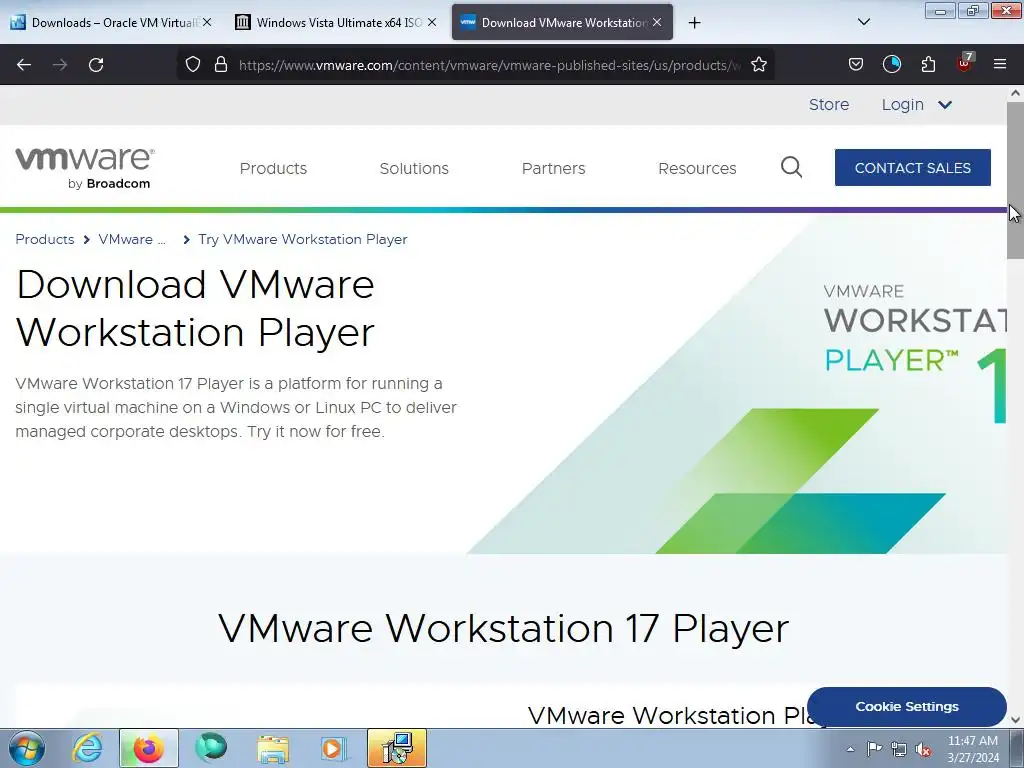Close the Windows Vista Ultimate x64 tab
This screenshot has width=1024, height=768.
tap(432, 22)
